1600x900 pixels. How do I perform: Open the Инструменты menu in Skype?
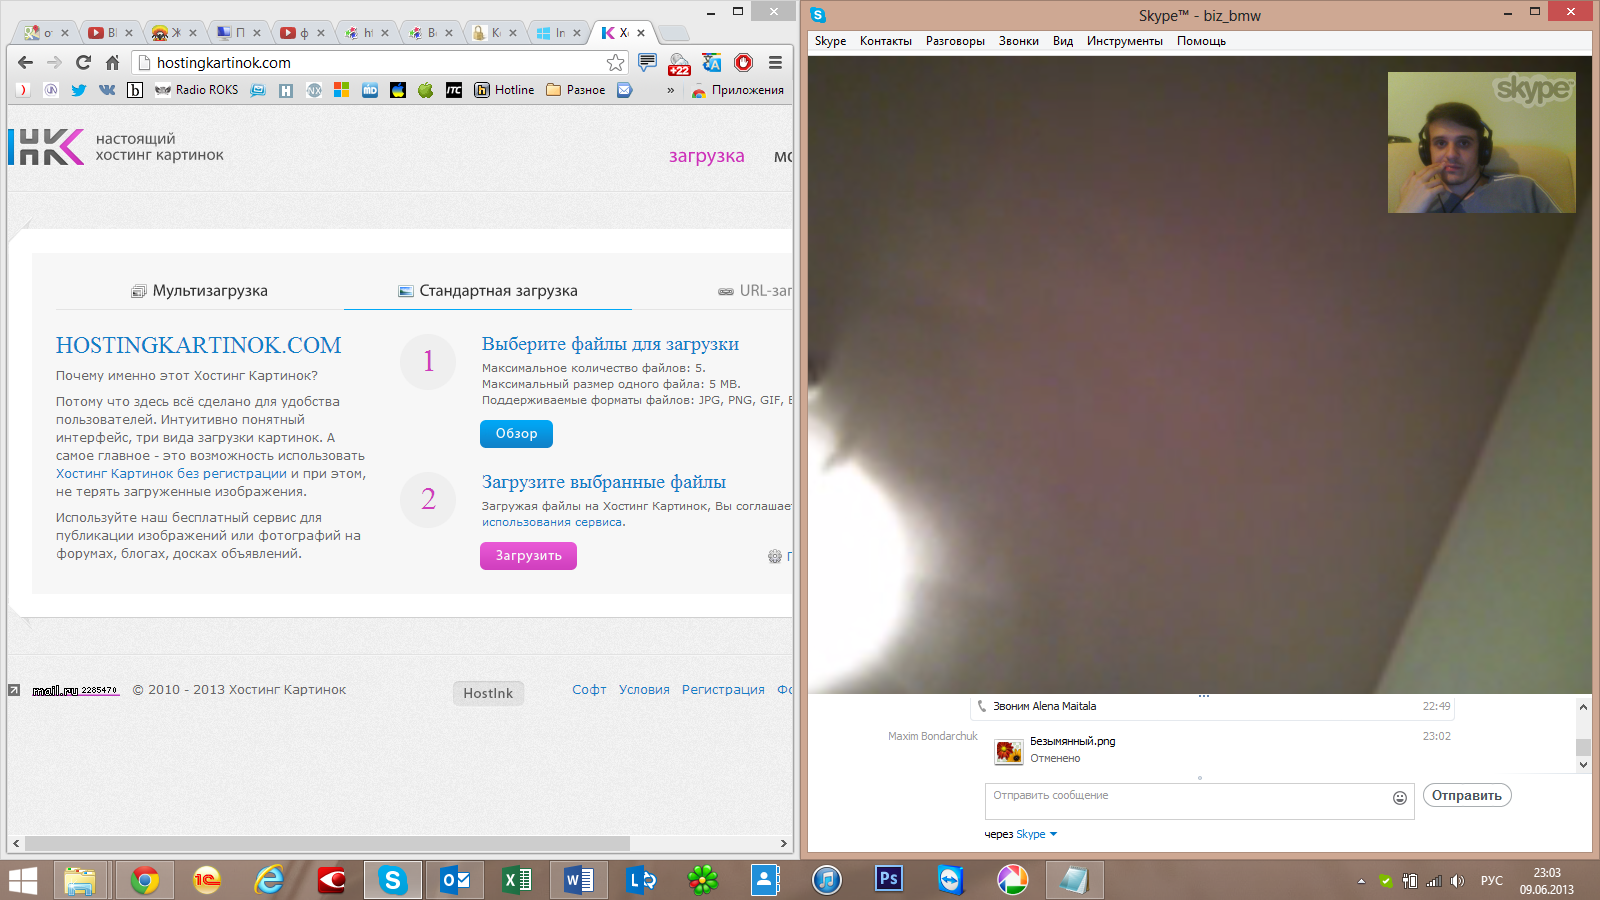[x=1125, y=41]
